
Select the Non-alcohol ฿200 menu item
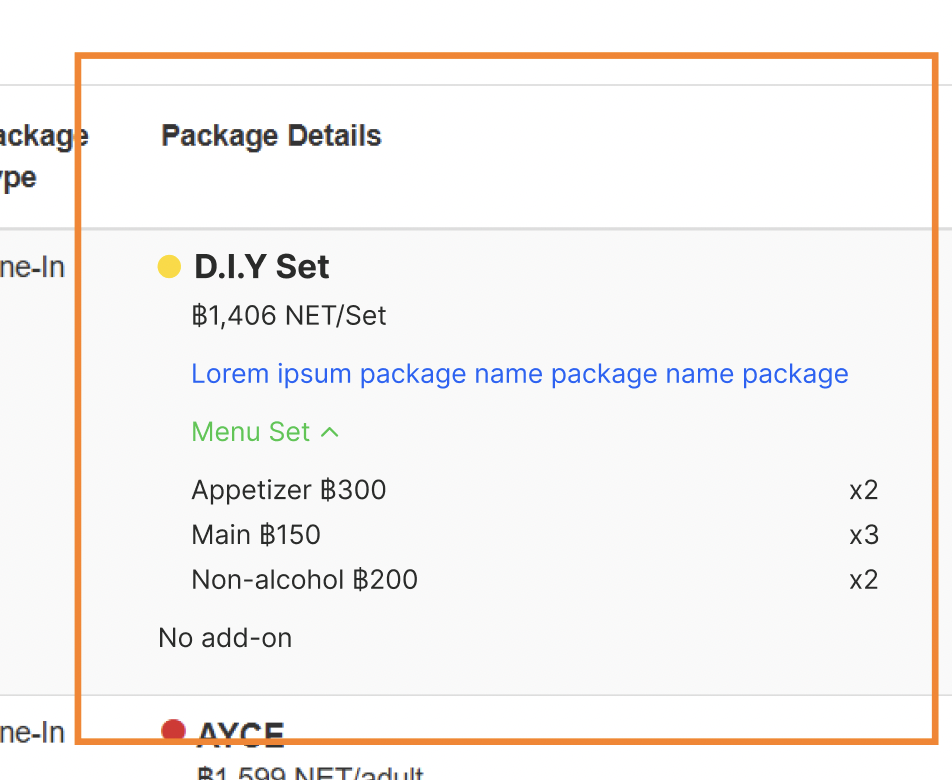pos(304,580)
